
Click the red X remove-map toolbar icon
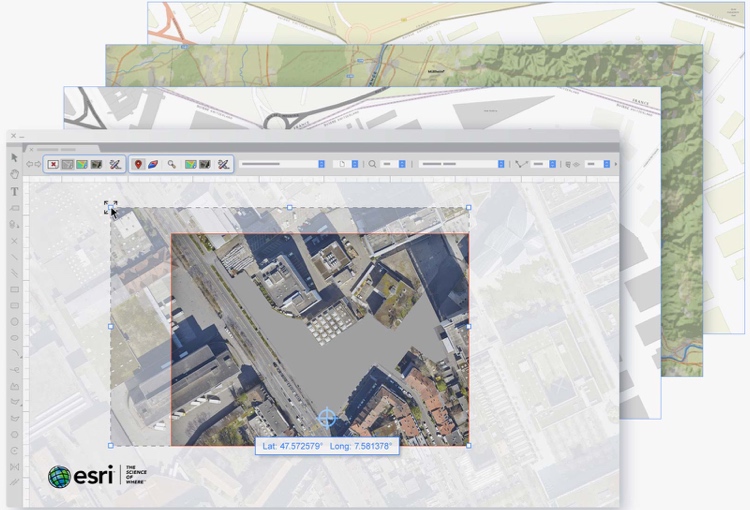(x=53, y=164)
